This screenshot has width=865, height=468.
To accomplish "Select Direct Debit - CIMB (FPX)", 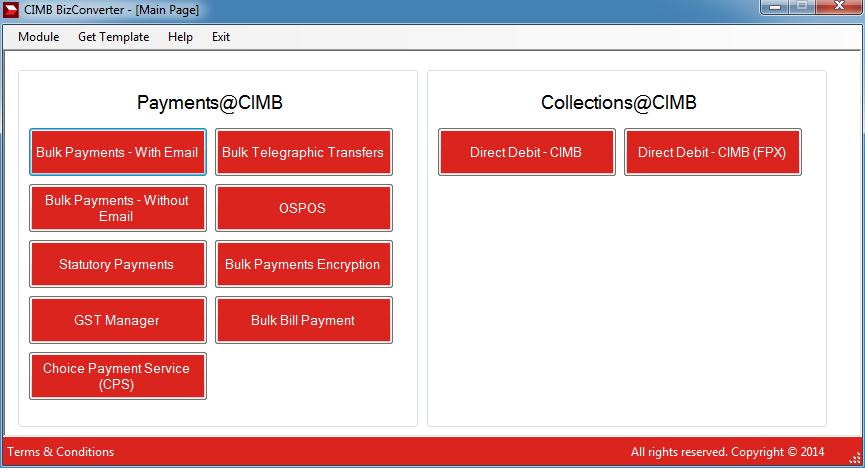I will (x=712, y=152).
